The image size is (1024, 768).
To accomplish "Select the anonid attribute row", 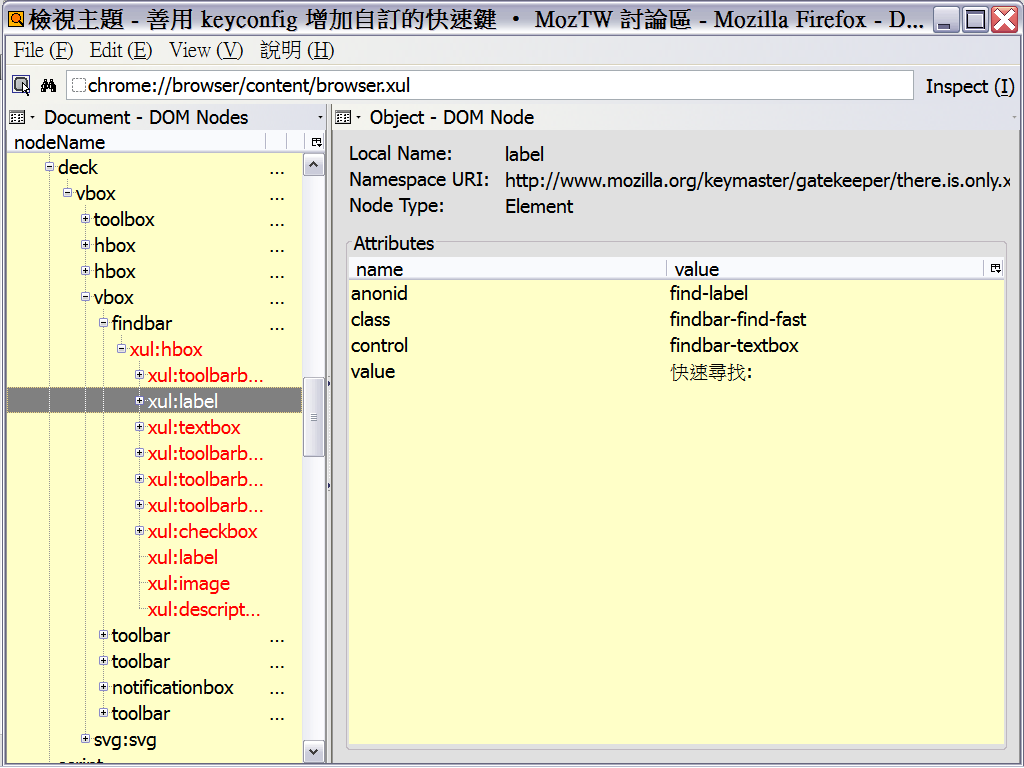I will click(677, 293).
